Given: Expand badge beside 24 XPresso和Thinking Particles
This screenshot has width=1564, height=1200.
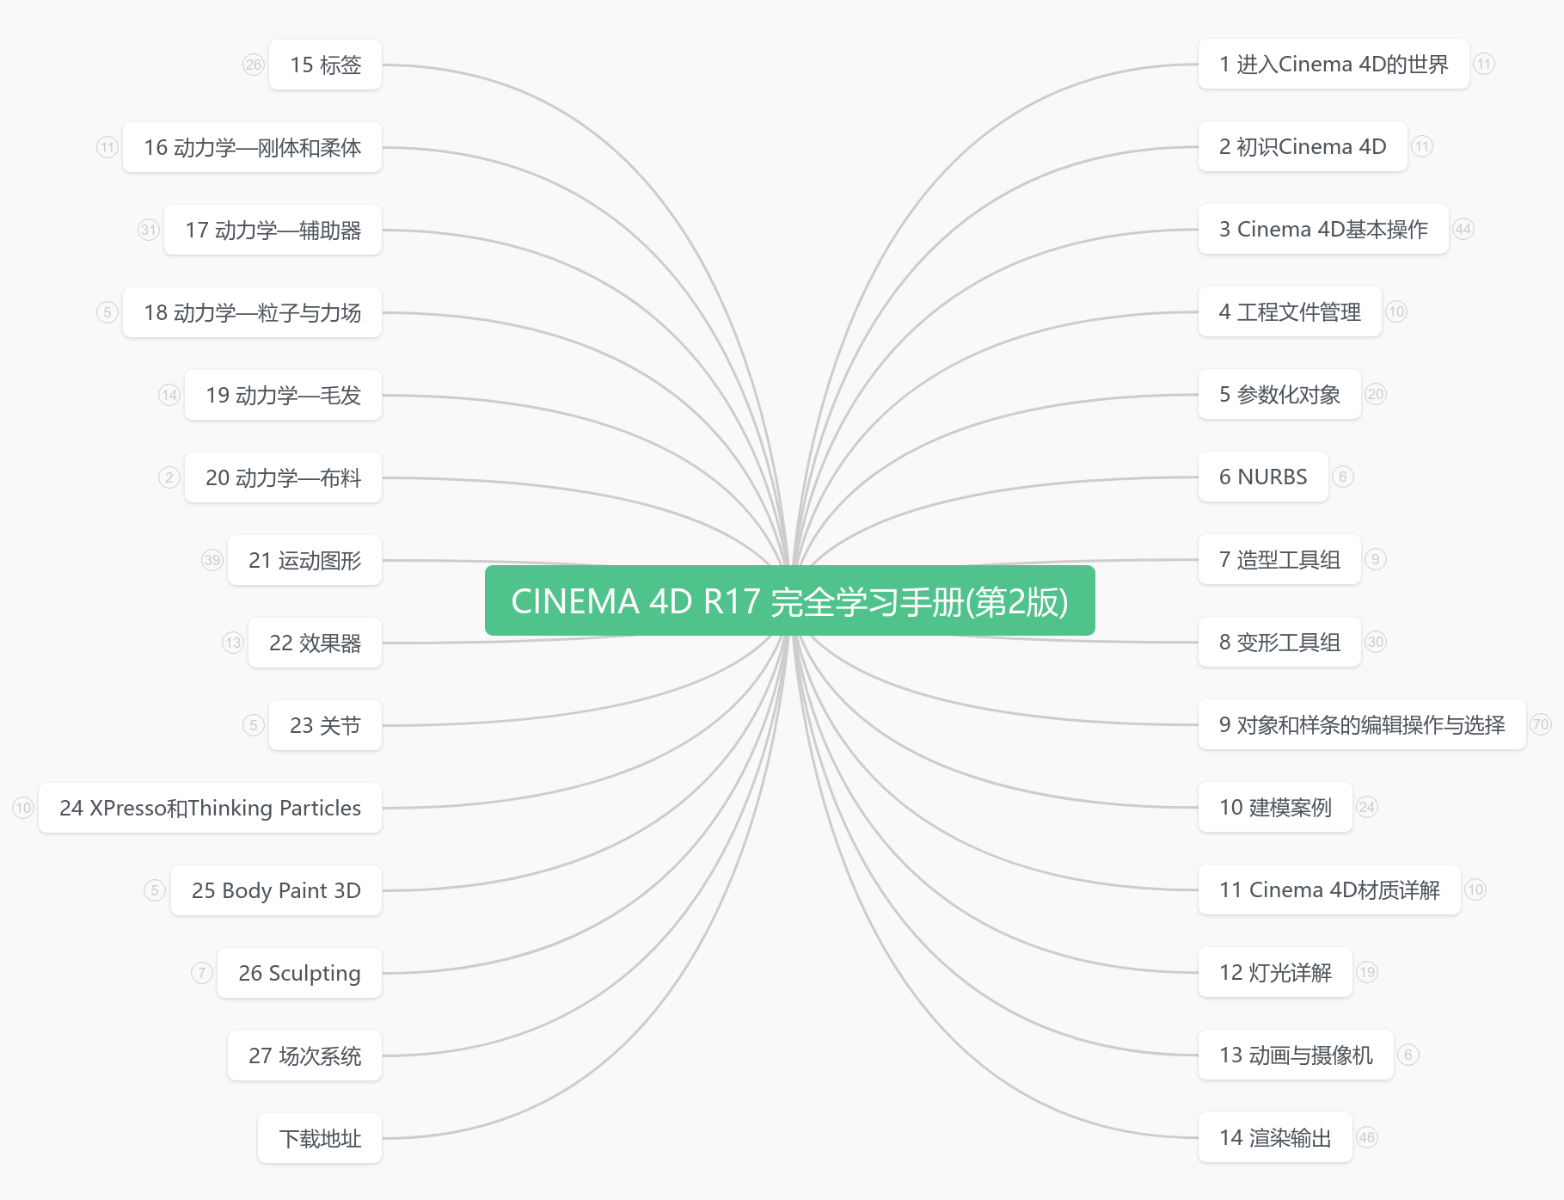Looking at the screenshot, I should (23, 807).
